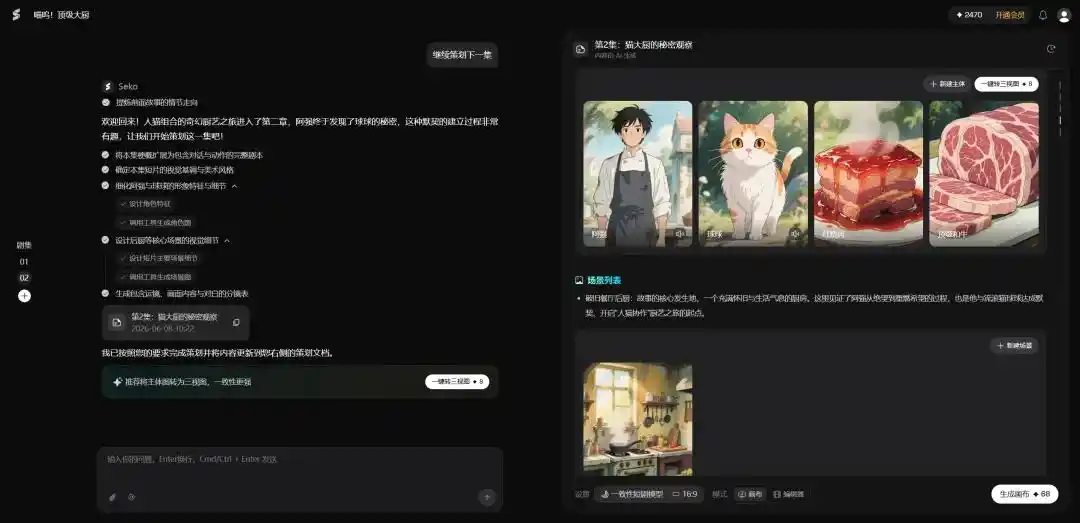Toggle the voice icon on the chef card
1080x523 pixels.
click(680, 234)
